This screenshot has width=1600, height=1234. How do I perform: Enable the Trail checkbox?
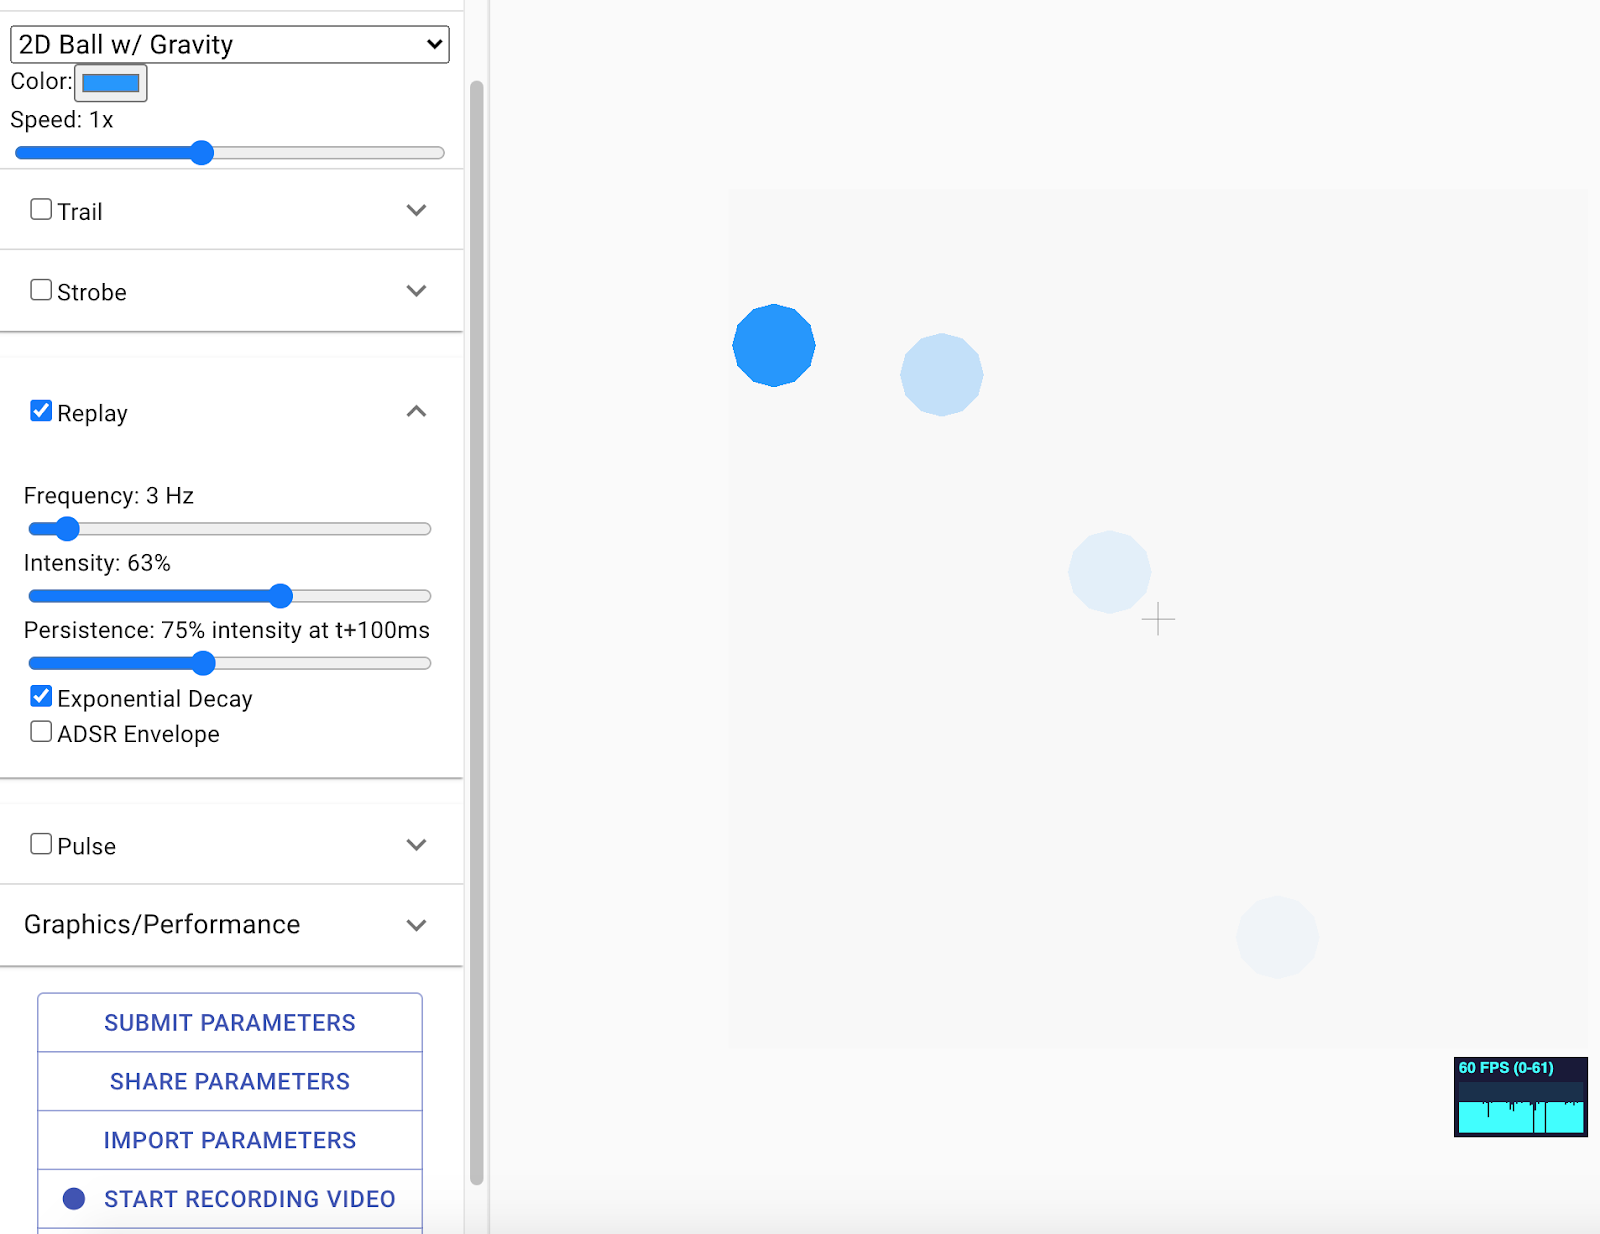[41, 209]
